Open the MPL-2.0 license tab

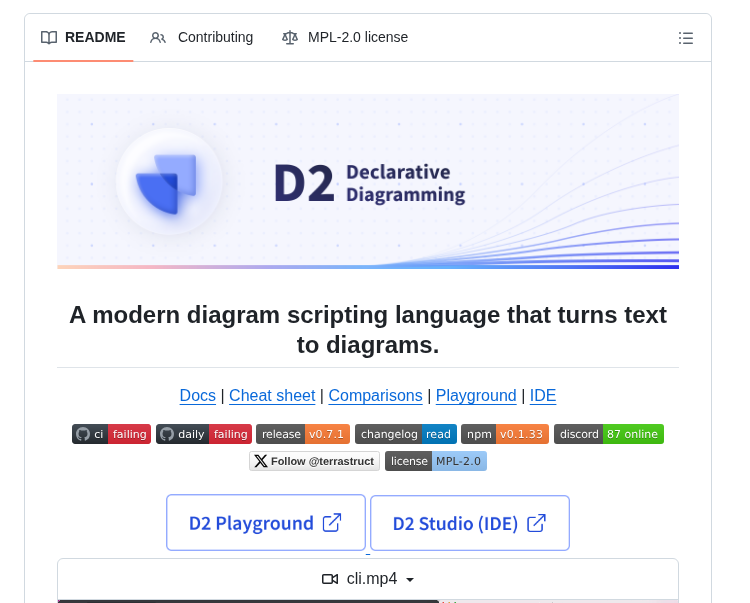click(345, 38)
